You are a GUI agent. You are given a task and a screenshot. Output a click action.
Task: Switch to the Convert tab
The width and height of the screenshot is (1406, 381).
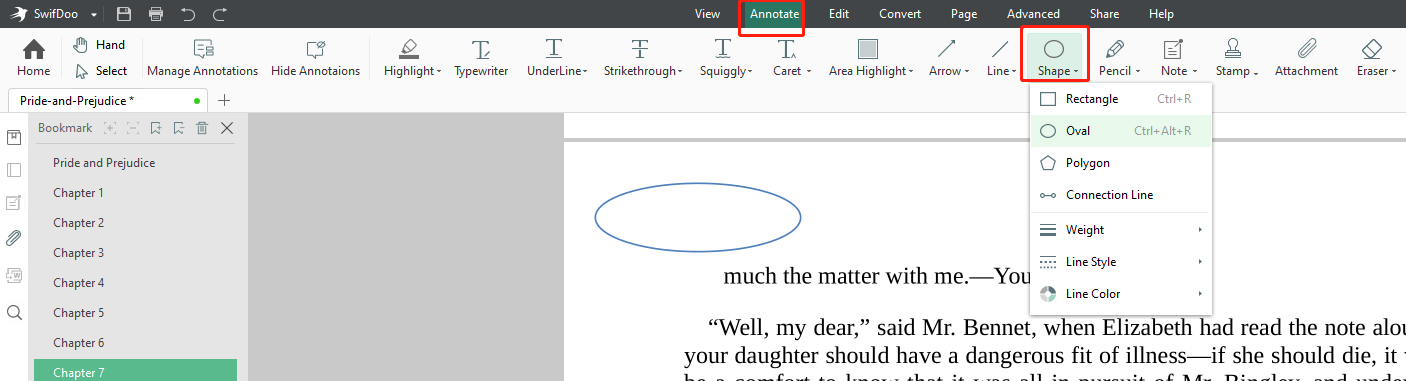click(x=900, y=14)
